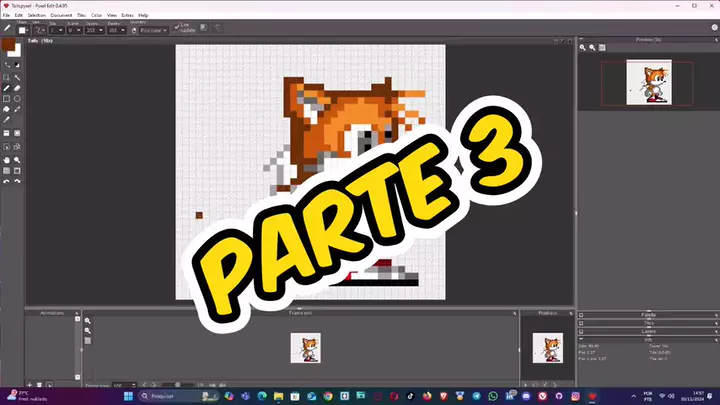The height and width of the screenshot is (405, 720).
Task: Open the brush Size dropdown
Action: tap(56, 30)
